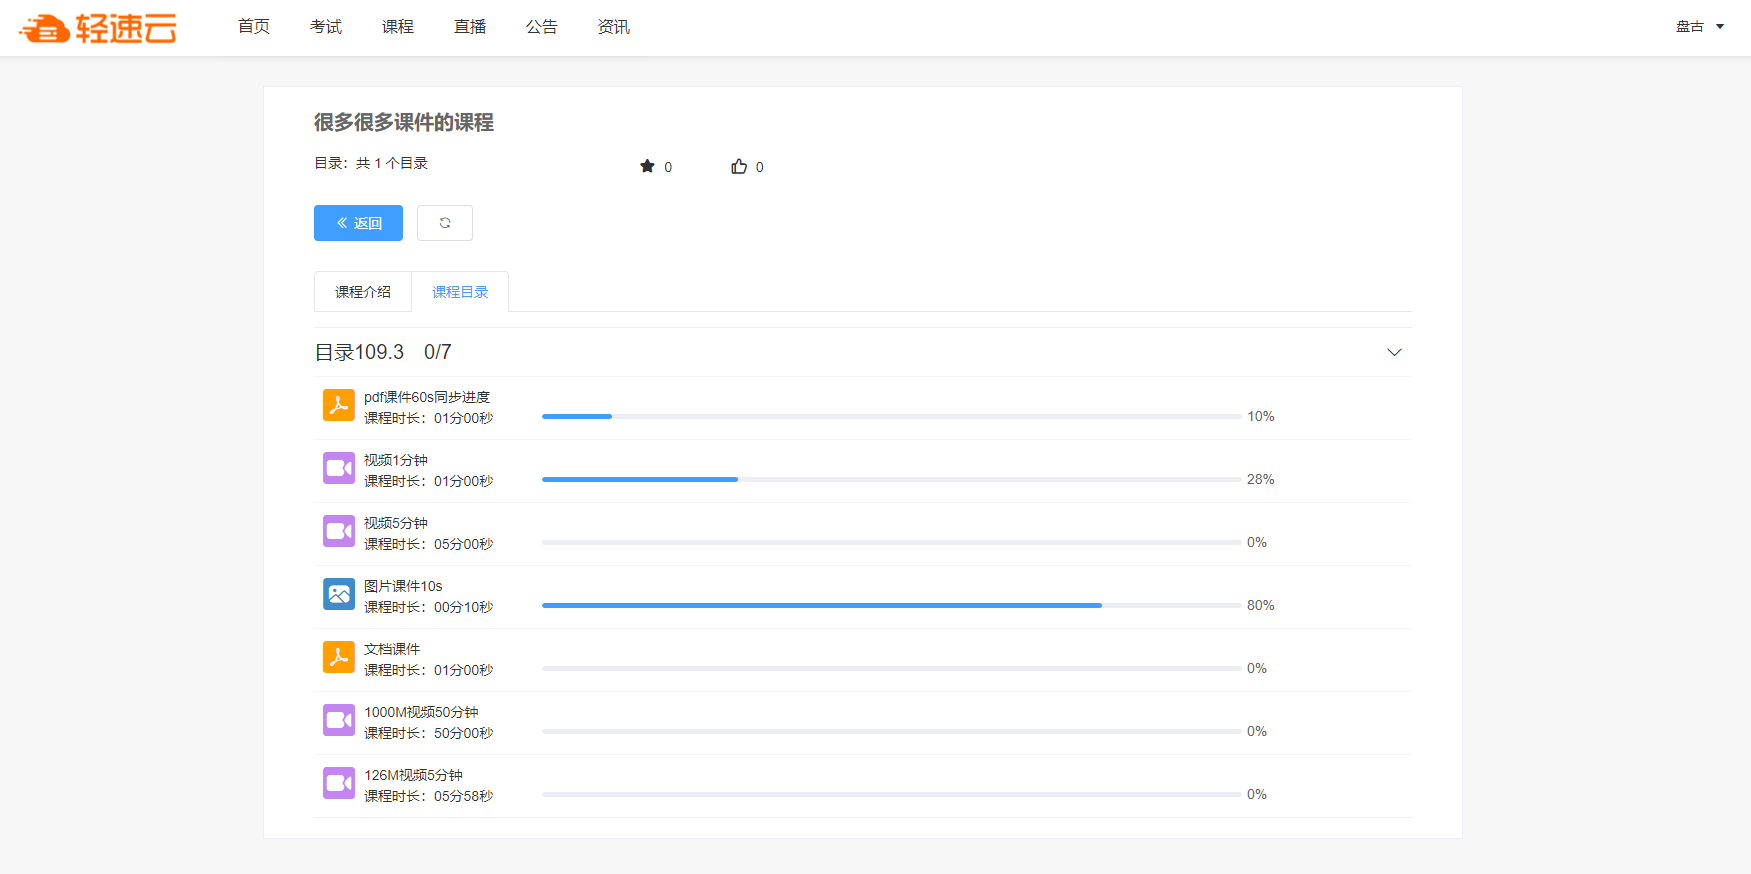Open the 1000M视频50分钟 video icon
The image size is (1751, 874).
click(x=339, y=720)
